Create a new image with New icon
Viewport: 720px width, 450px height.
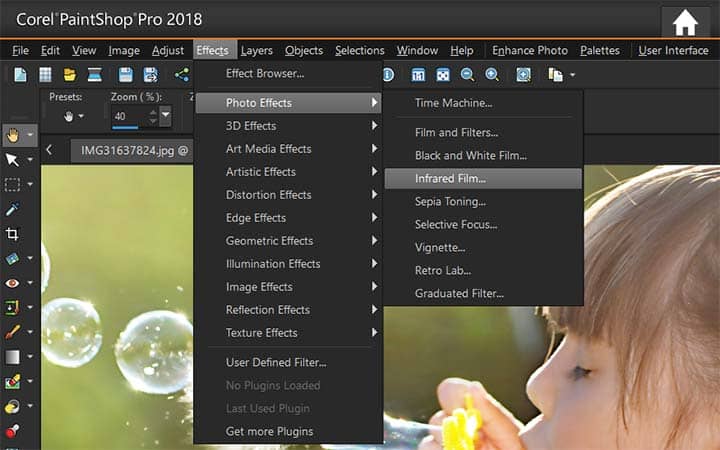[20, 74]
